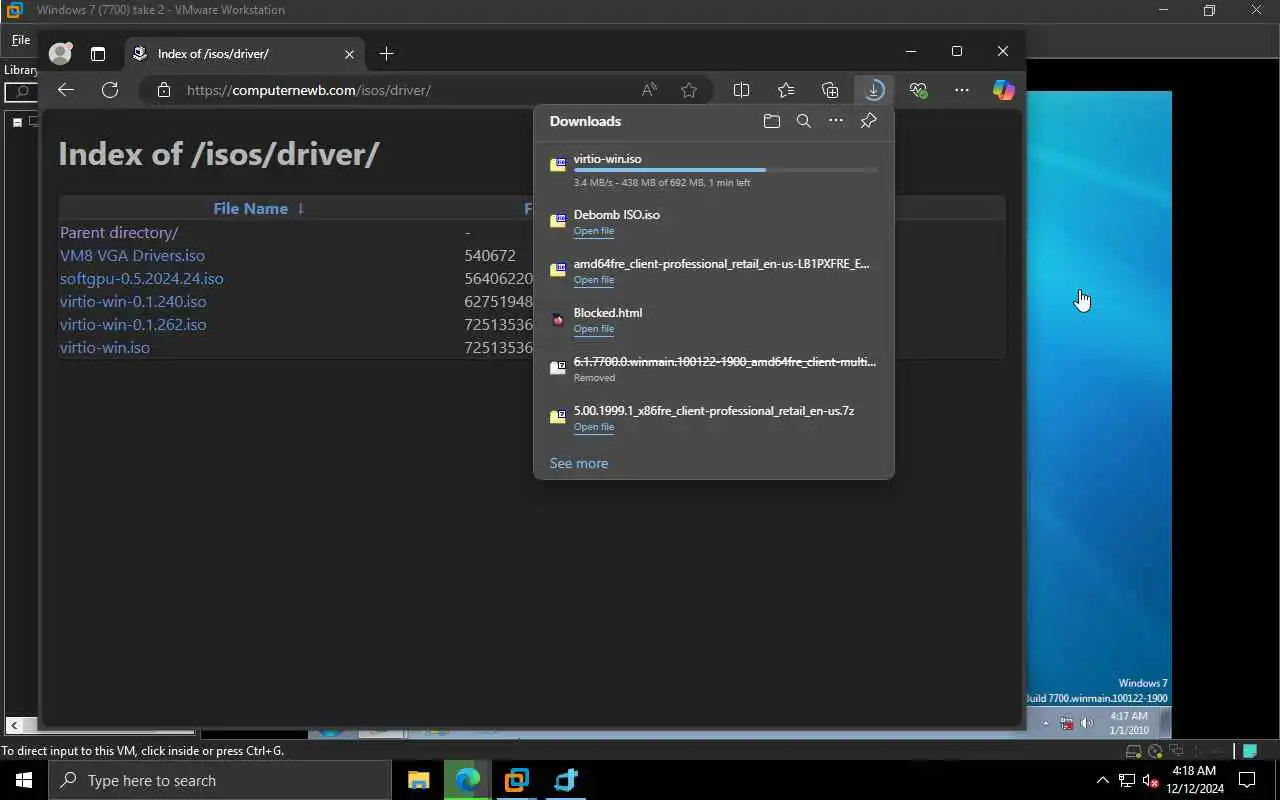Open the Windows Start menu
Screen dimensions: 1280x800
coord(24,780)
